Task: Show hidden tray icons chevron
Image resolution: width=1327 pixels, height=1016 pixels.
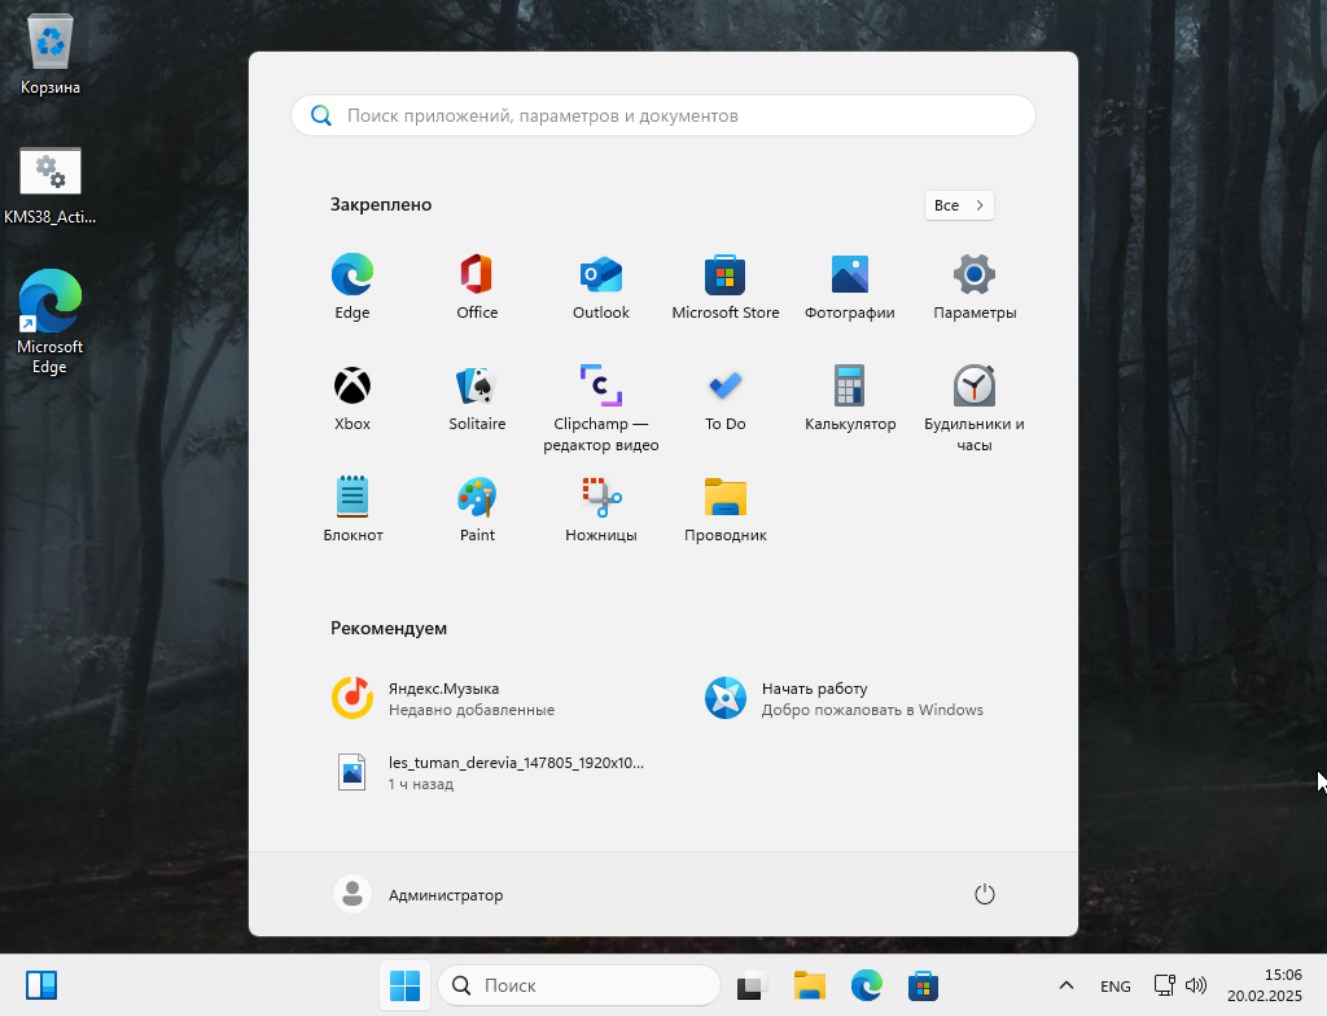Action: click(1066, 985)
